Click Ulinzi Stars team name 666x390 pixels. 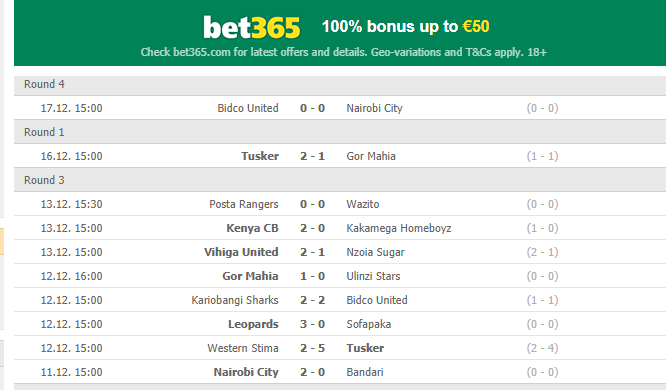373,276
